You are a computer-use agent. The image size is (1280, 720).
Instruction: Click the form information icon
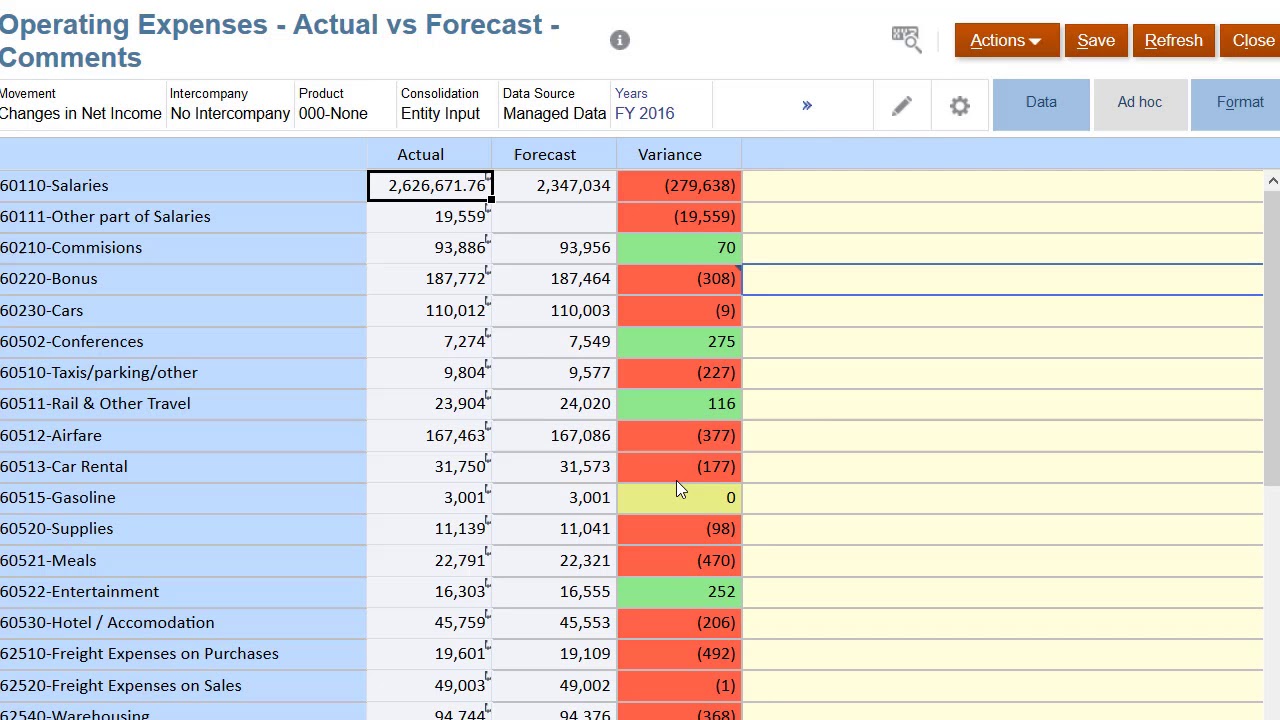coord(620,40)
